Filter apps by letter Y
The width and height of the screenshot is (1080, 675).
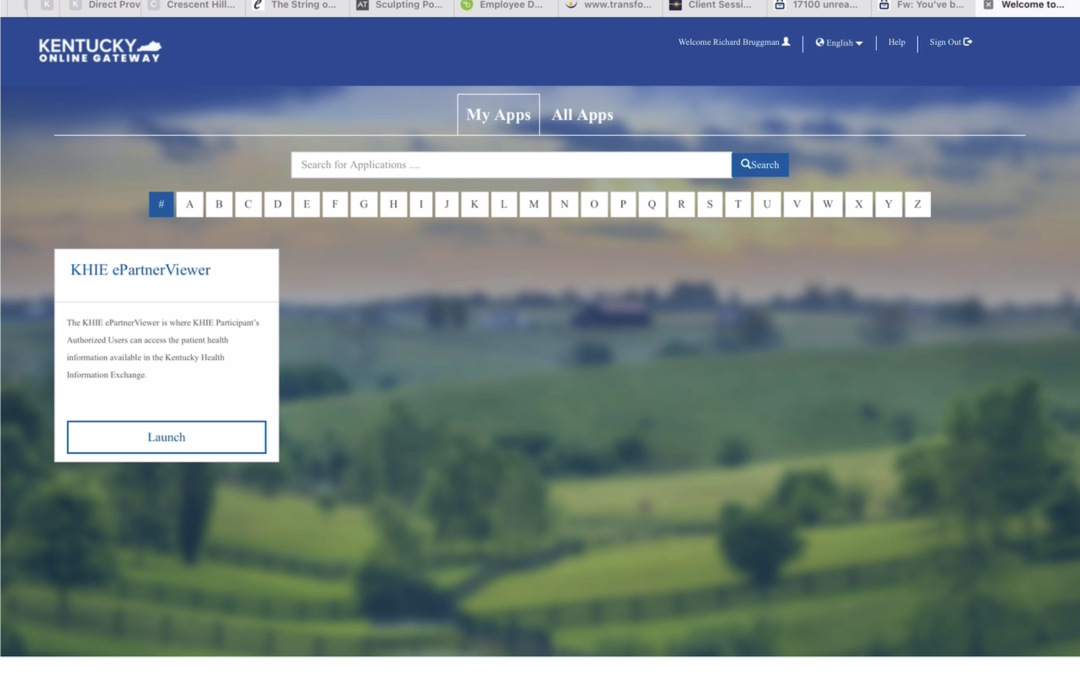coord(889,204)
